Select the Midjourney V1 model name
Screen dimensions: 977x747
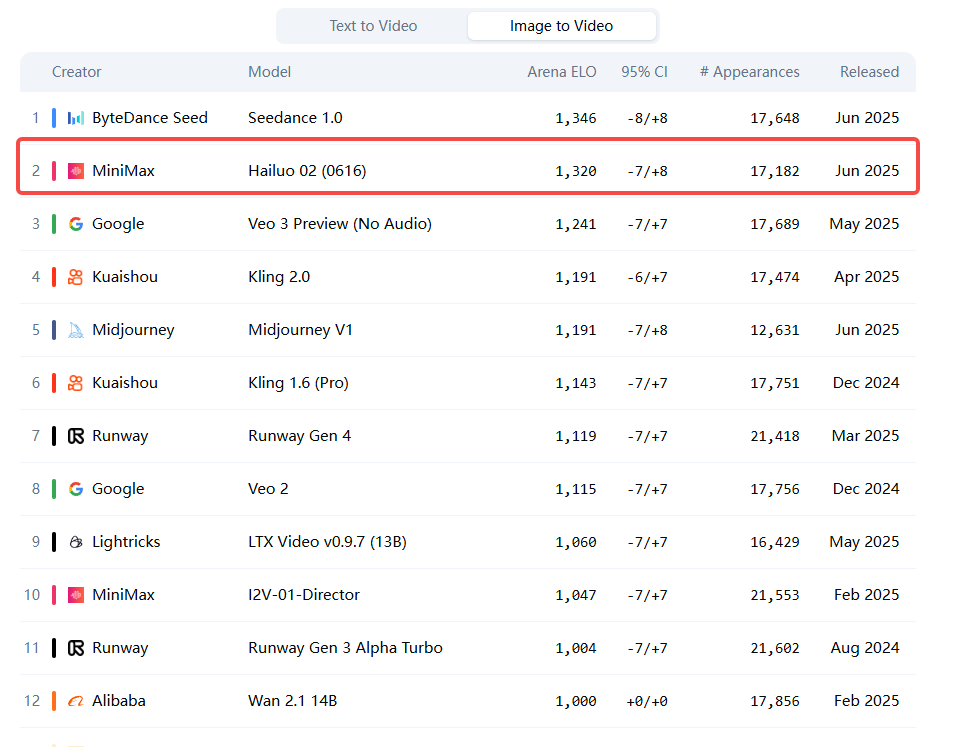300,330
